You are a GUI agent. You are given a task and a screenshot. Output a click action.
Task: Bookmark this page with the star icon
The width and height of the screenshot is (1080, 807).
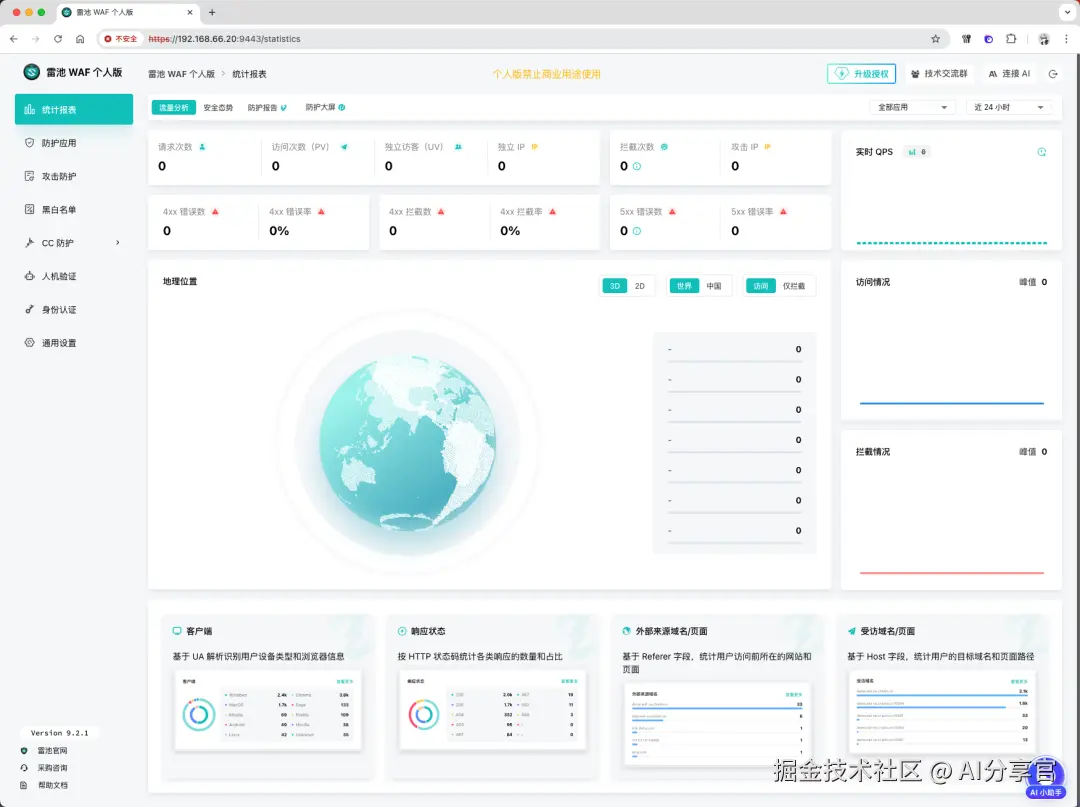tap(935, 39)
